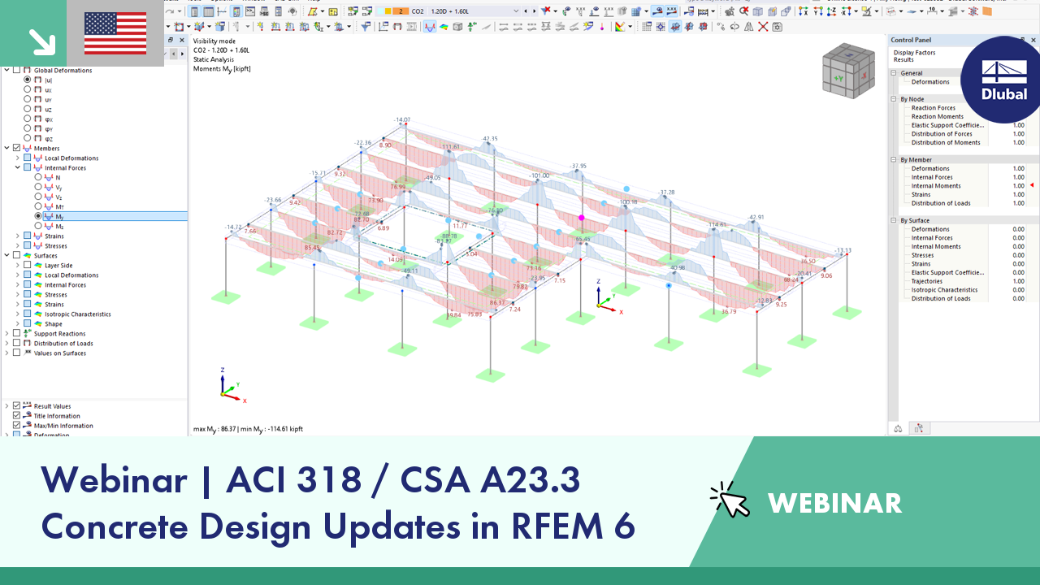Collapse Internal Forces node under Members
The height and width of the screenshot is (585, 1040).
coord(17,168)
